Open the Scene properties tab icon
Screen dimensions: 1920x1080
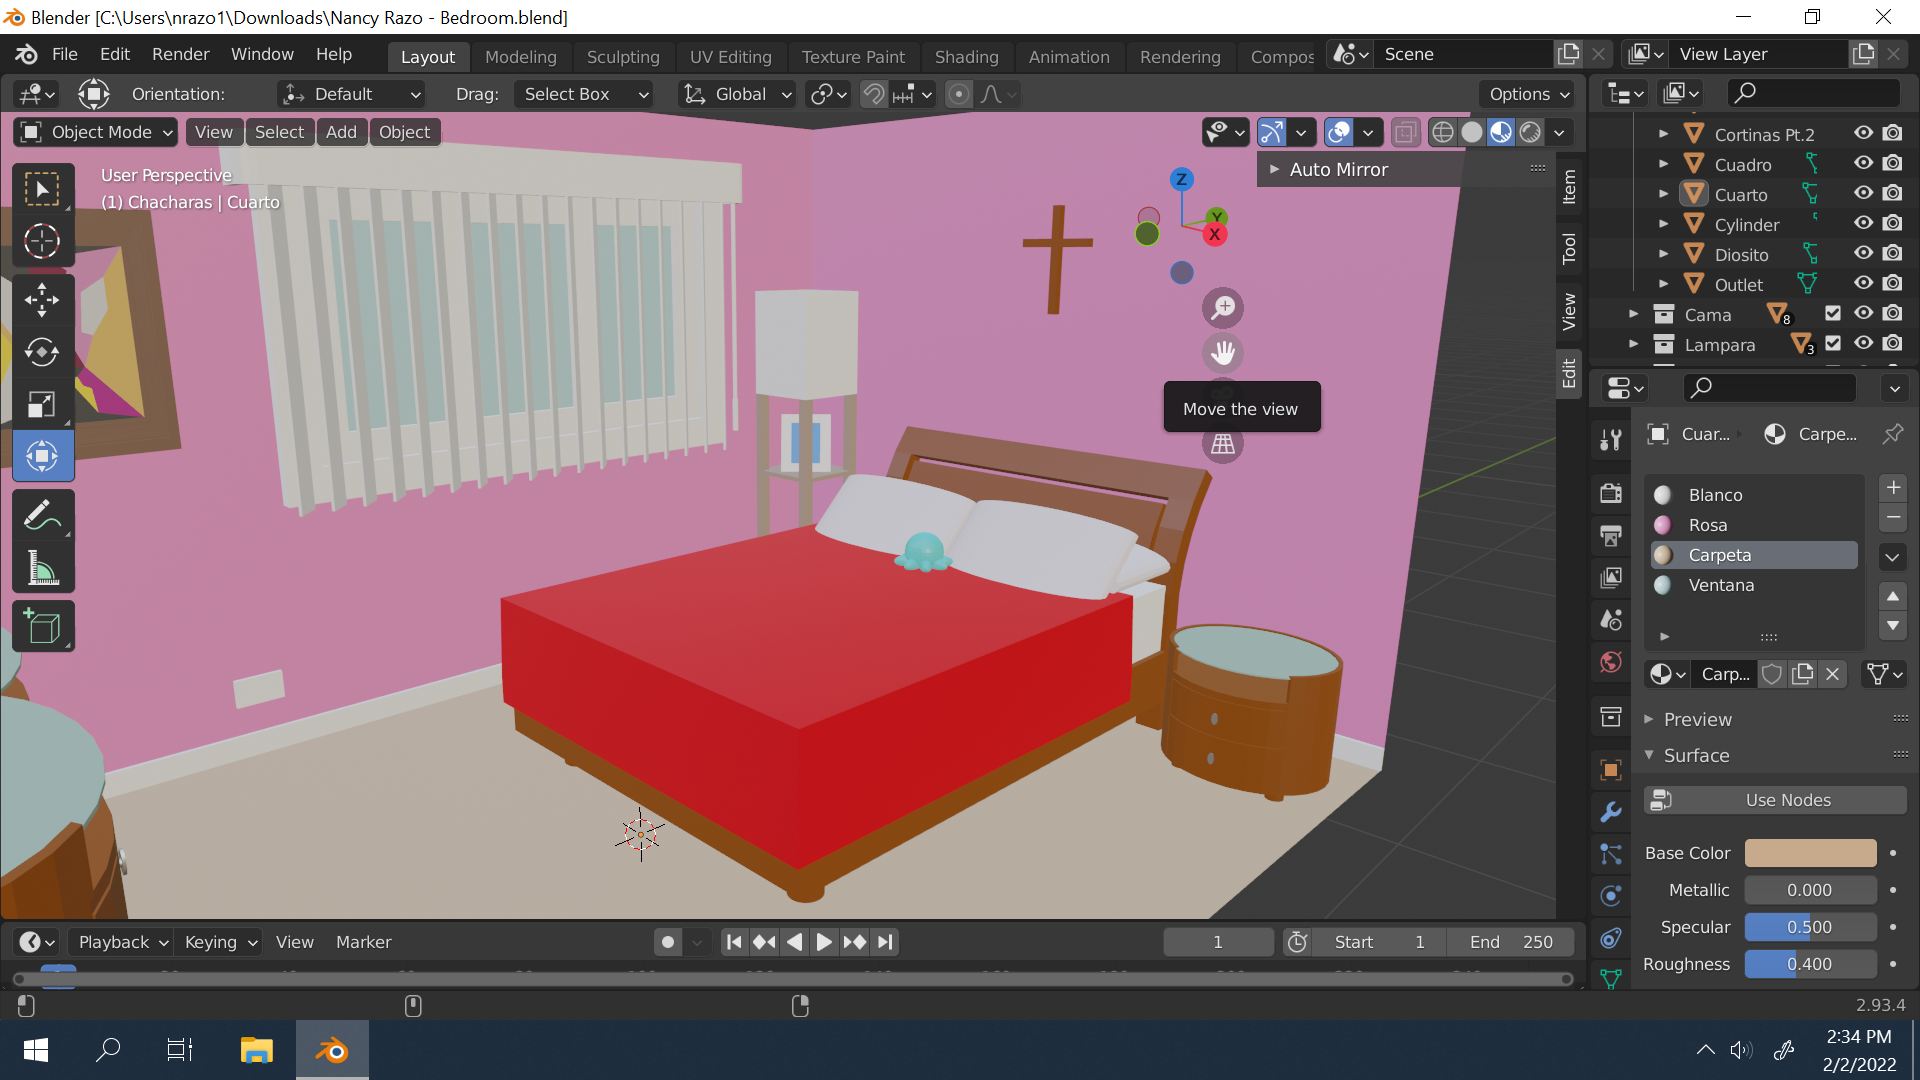coord(1610,619)
